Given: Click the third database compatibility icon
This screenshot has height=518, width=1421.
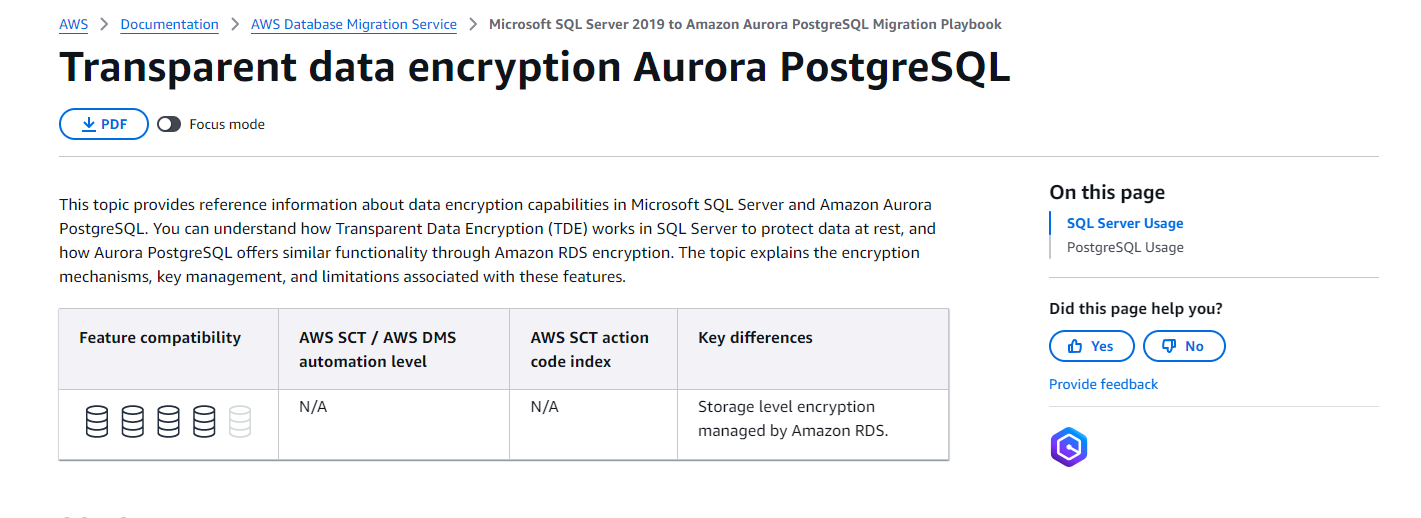Looking at the screenshot, I should coord(168,421).
